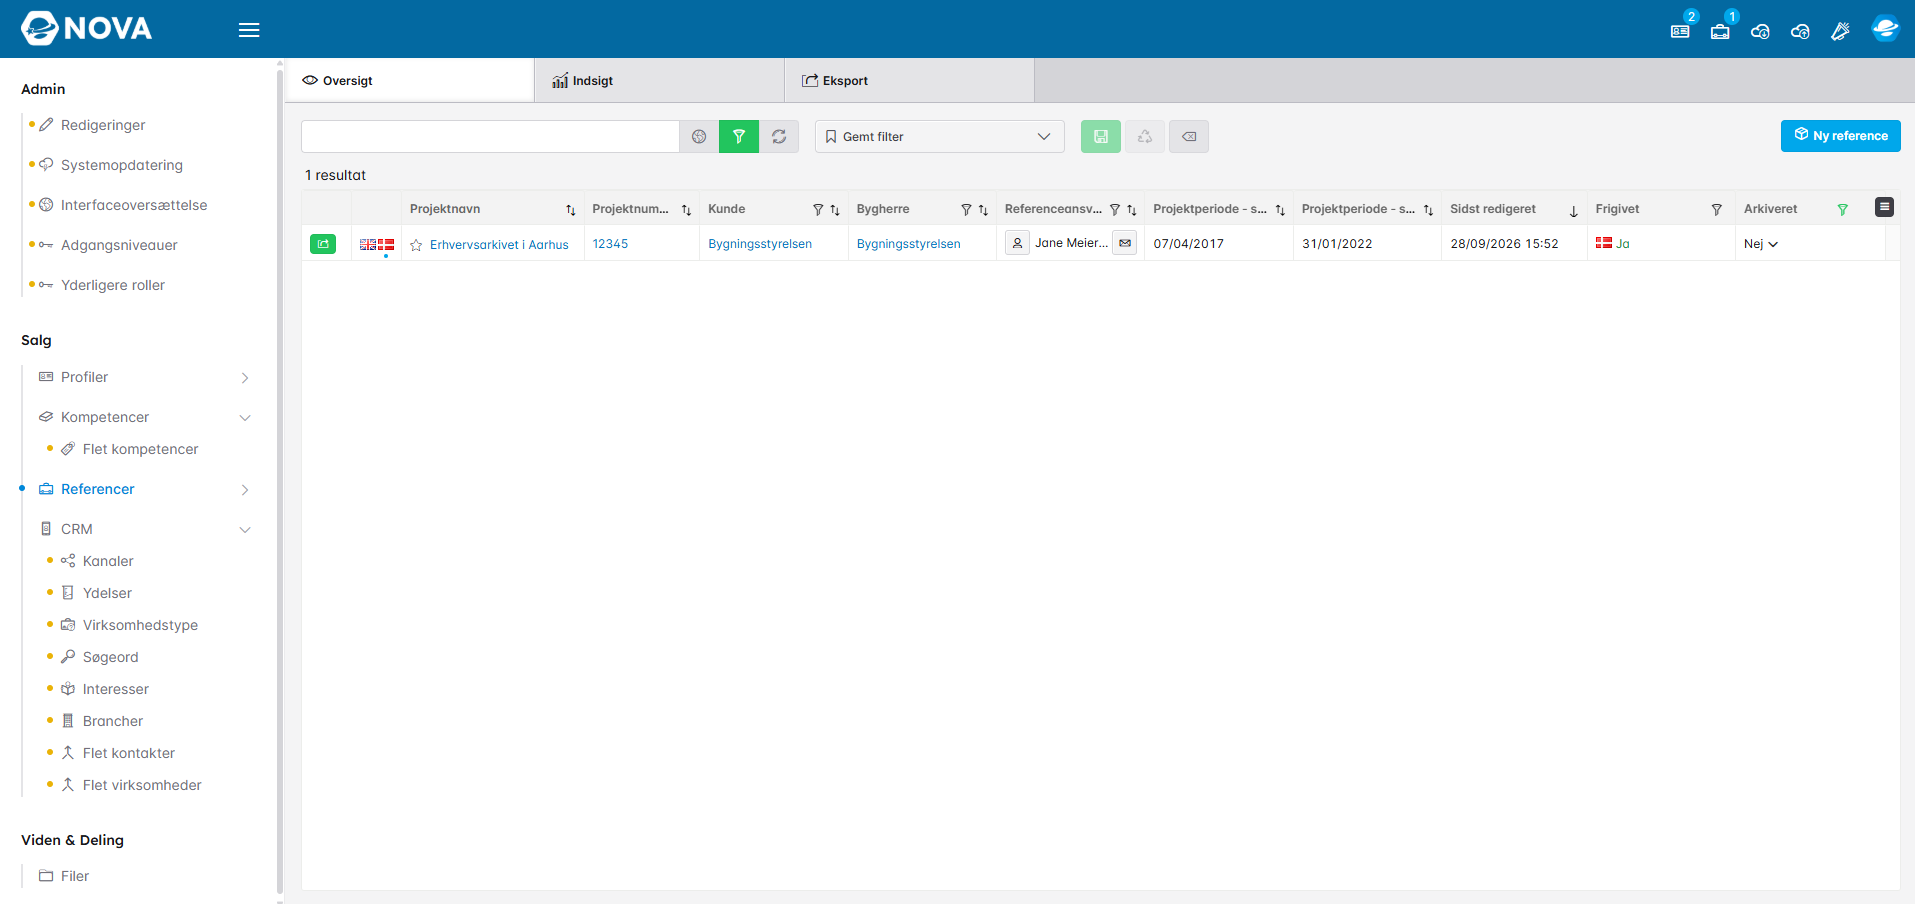Open Redigeringer in the Admin menu
The height and width of the screenshot is (904, 1915).
(x=103, y=125)
